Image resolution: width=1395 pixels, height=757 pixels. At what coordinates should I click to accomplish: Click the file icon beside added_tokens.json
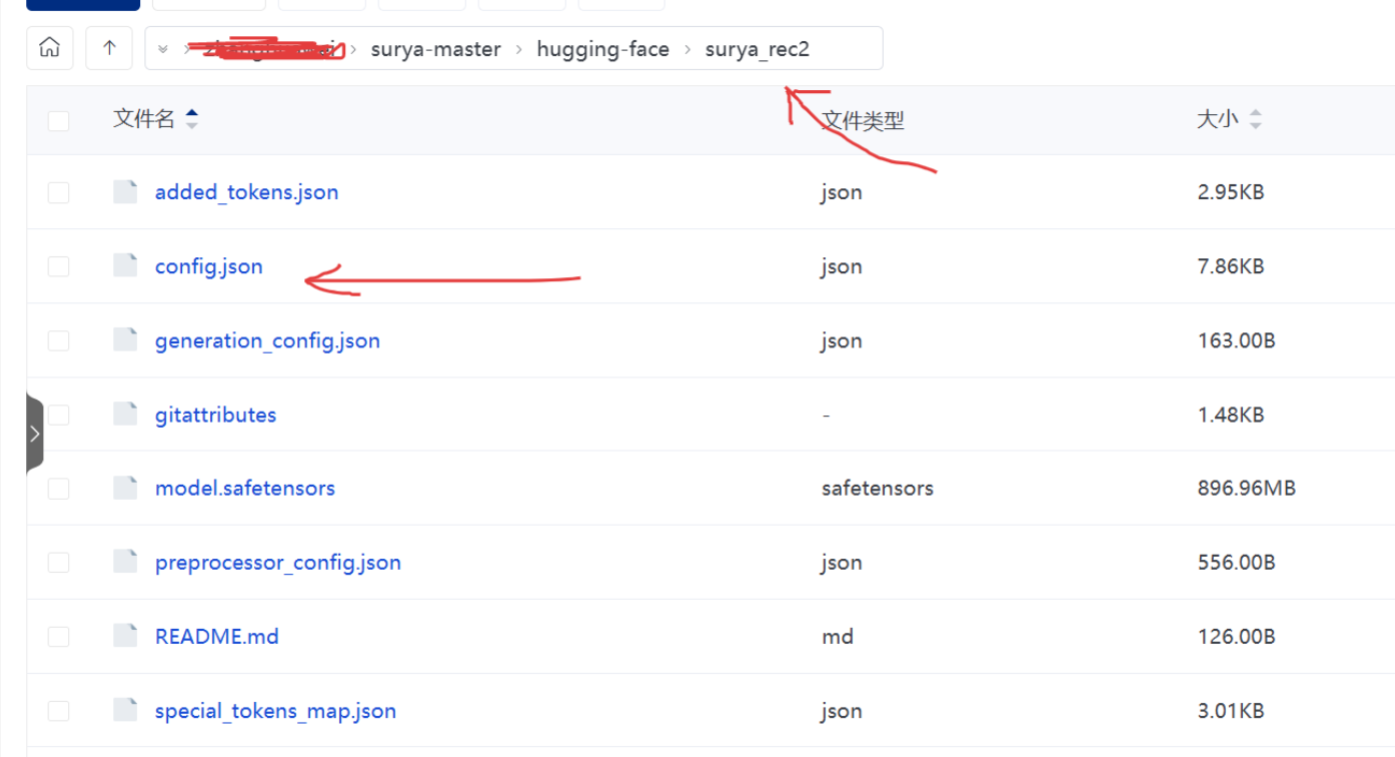coord(124,191)
